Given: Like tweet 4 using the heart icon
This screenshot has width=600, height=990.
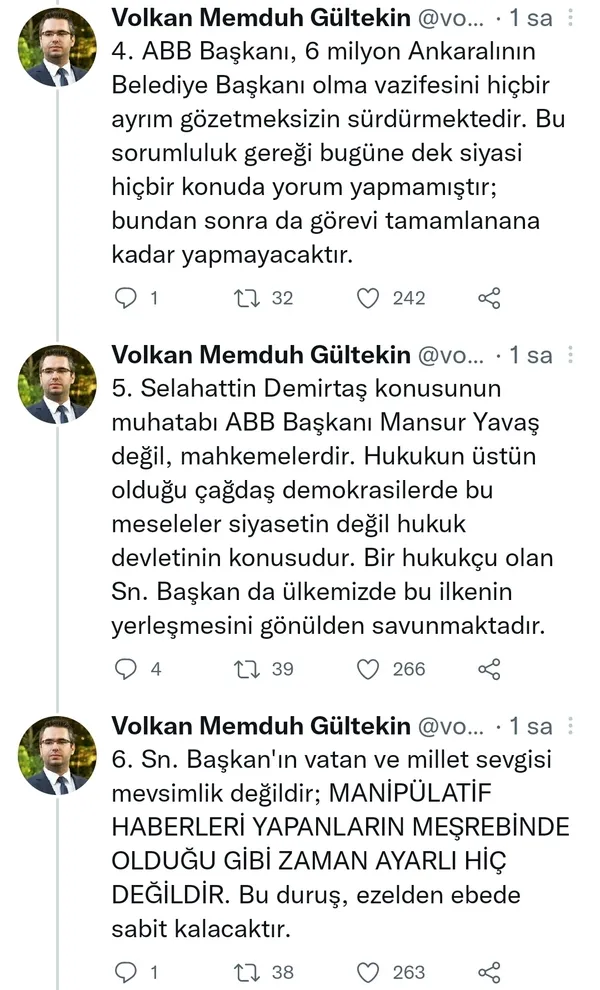Looking at the screenshot, I should click(x=367, y=297).
